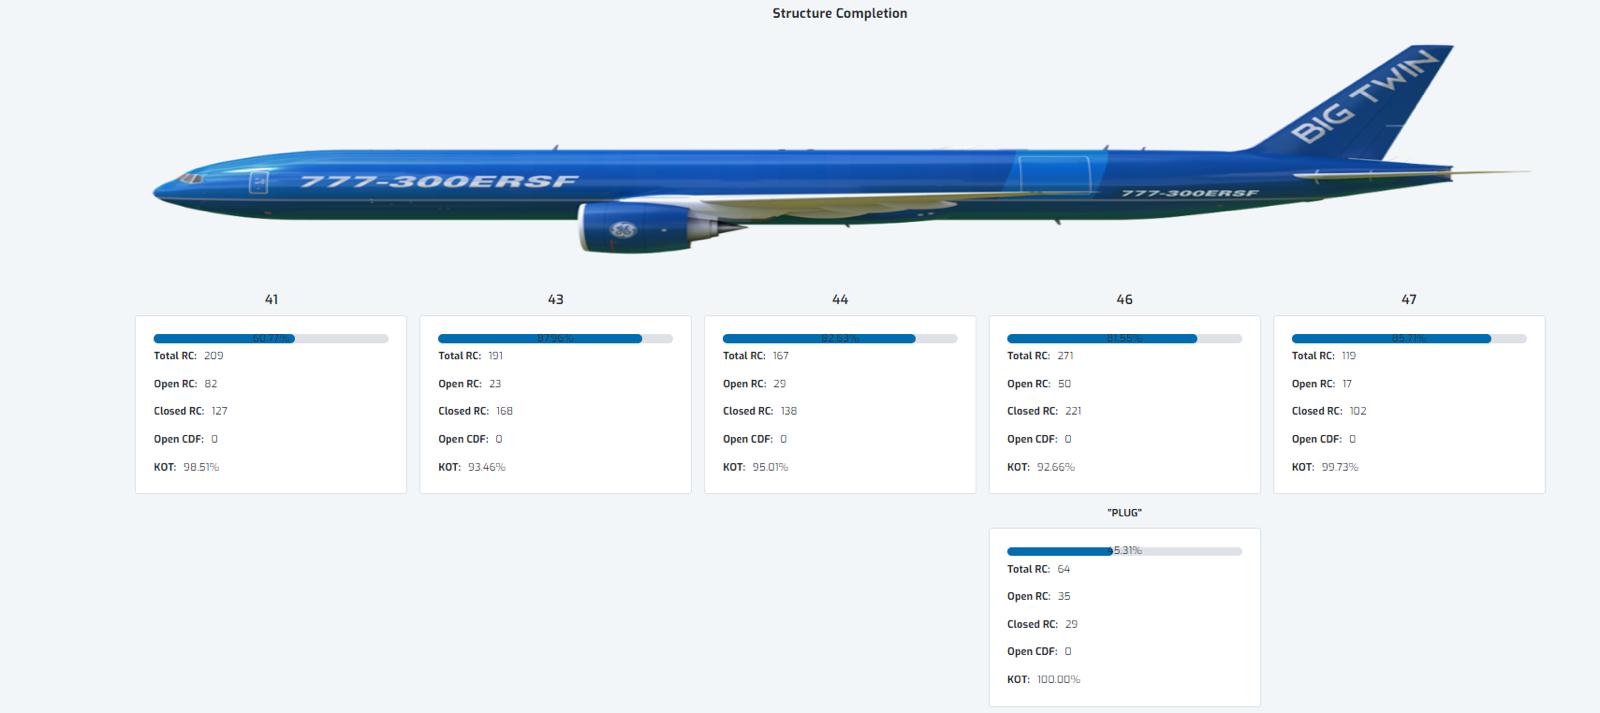This screenshot has width=1600, height=713.
Task: Click Open CDF 0 in section 47
Action: click(1324, 439)
